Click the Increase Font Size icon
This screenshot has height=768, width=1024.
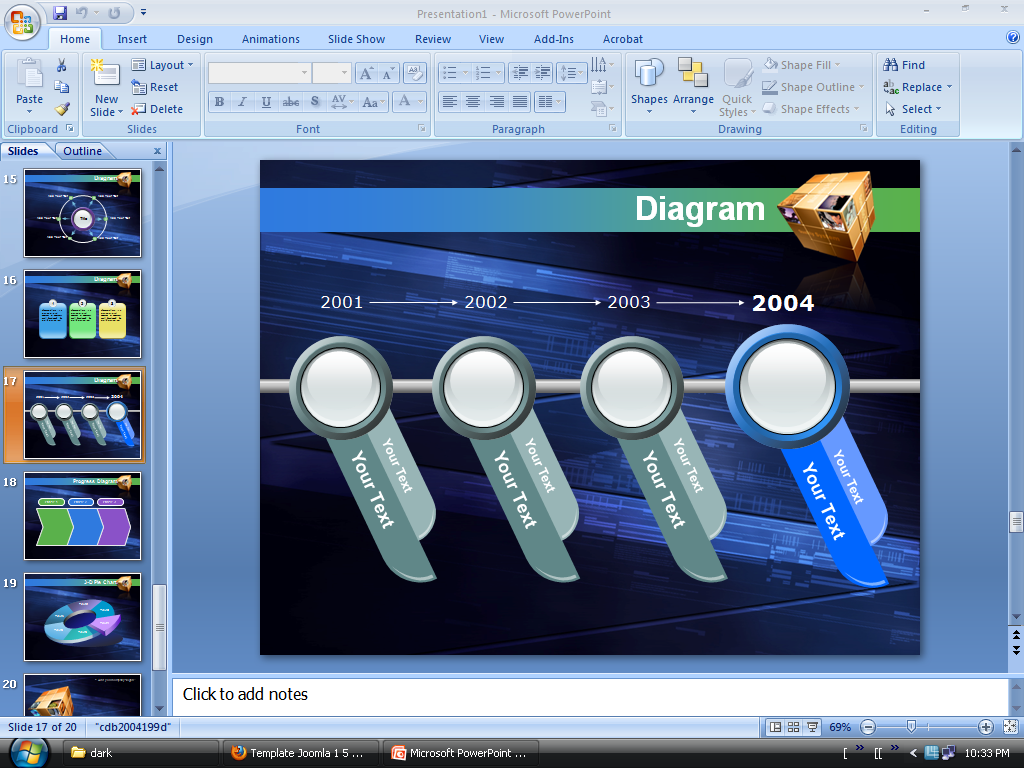pos(366,73)
